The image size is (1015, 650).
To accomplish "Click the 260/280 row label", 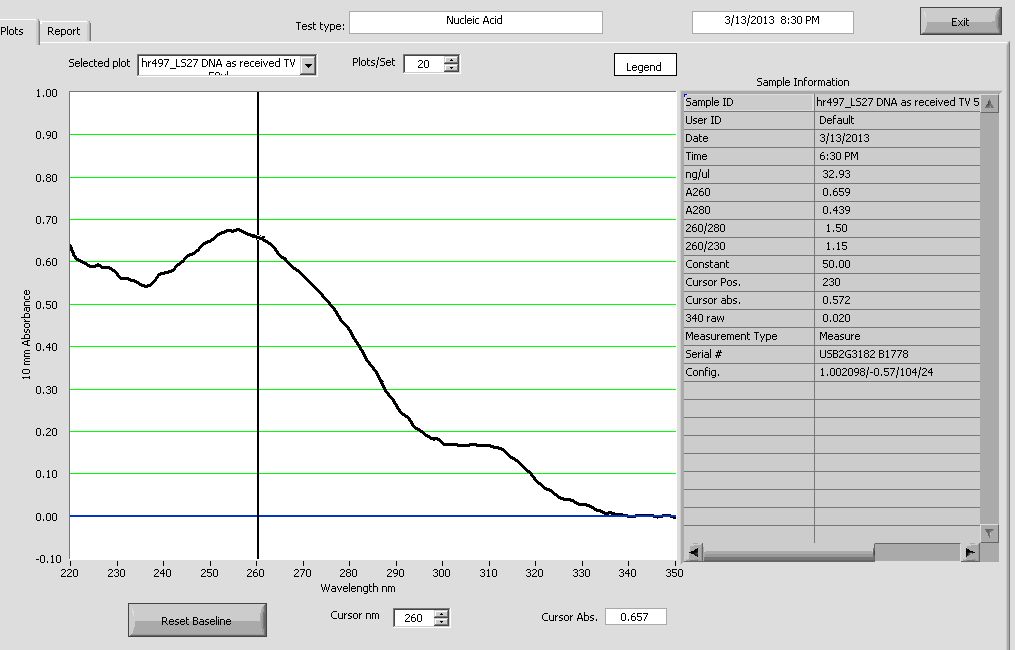I will point(749,229).
